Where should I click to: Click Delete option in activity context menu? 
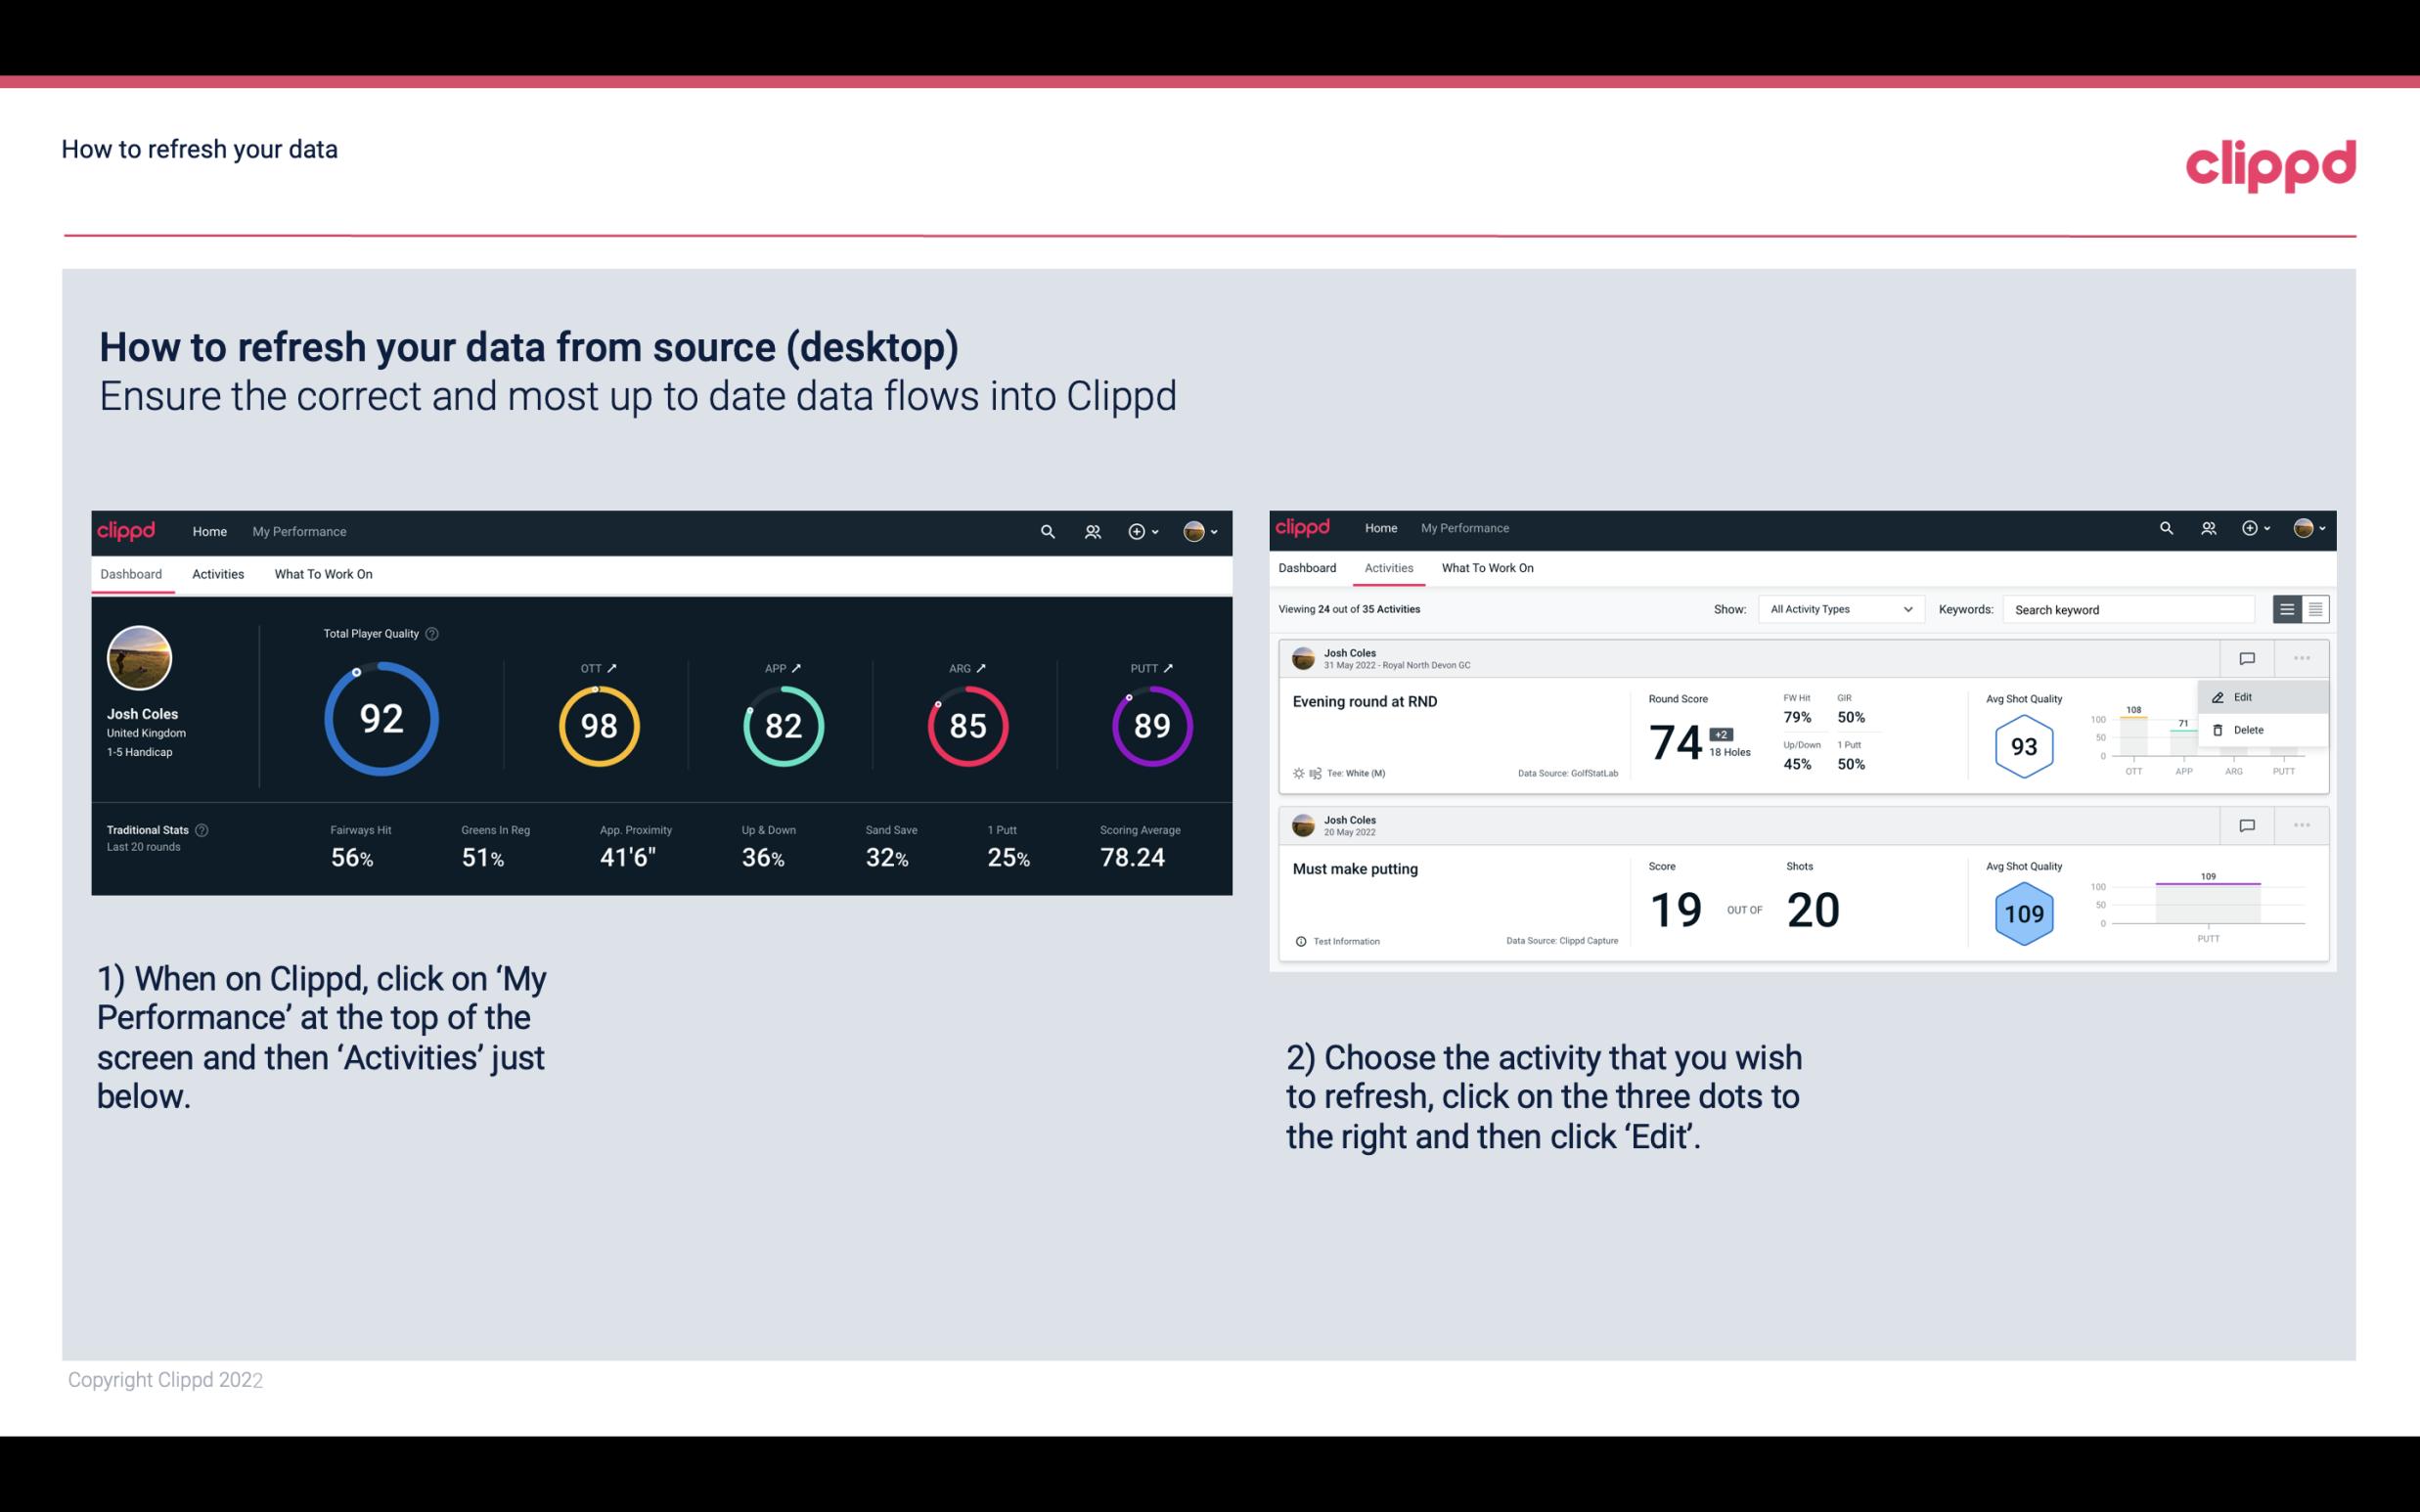[2249, 730]
